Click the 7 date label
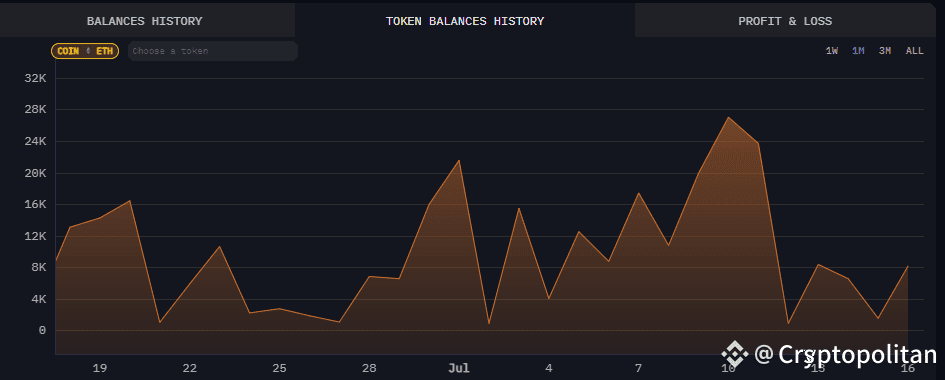This screenshot has width=945, height=380. coord(638,368)
